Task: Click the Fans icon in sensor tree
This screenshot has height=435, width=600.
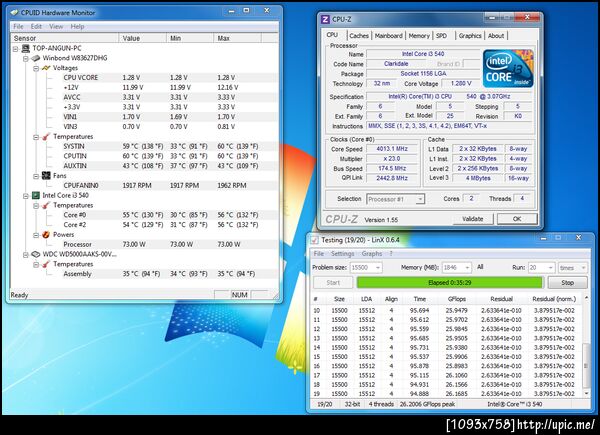Action: click(46, 176)
